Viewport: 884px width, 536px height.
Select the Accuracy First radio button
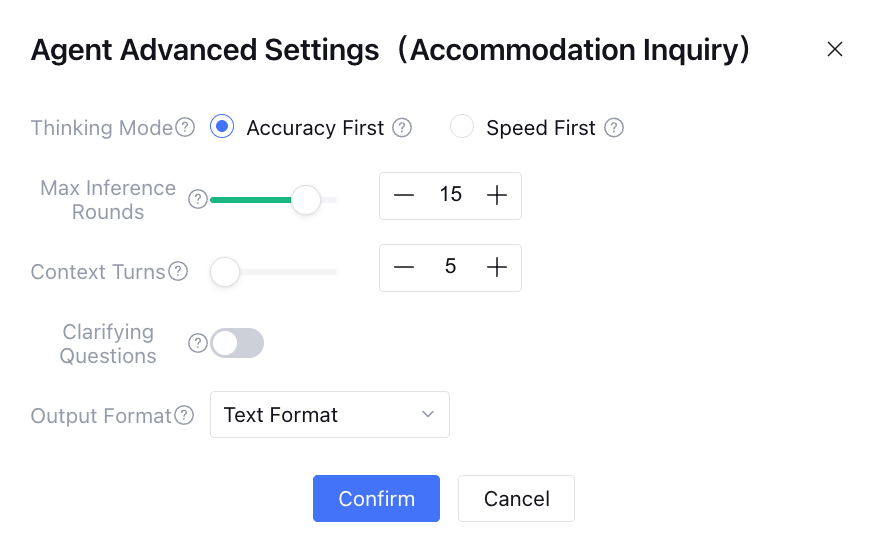click(222, 127)
